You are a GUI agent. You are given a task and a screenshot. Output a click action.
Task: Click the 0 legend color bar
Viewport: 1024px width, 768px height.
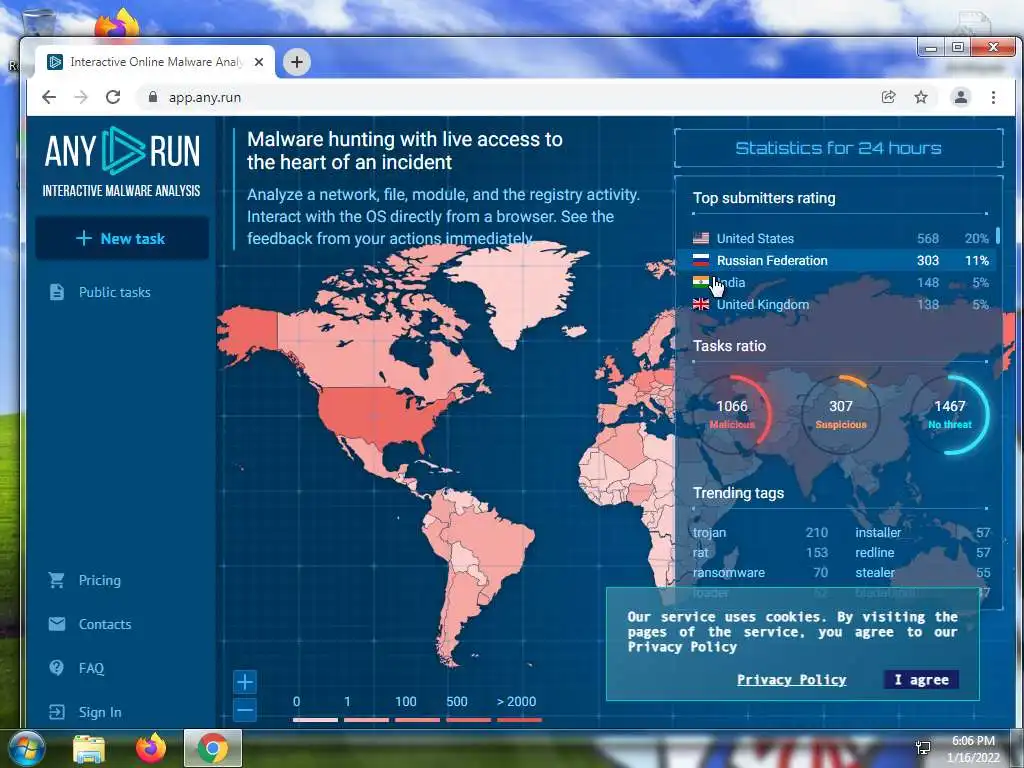click(x=315, y=720)
